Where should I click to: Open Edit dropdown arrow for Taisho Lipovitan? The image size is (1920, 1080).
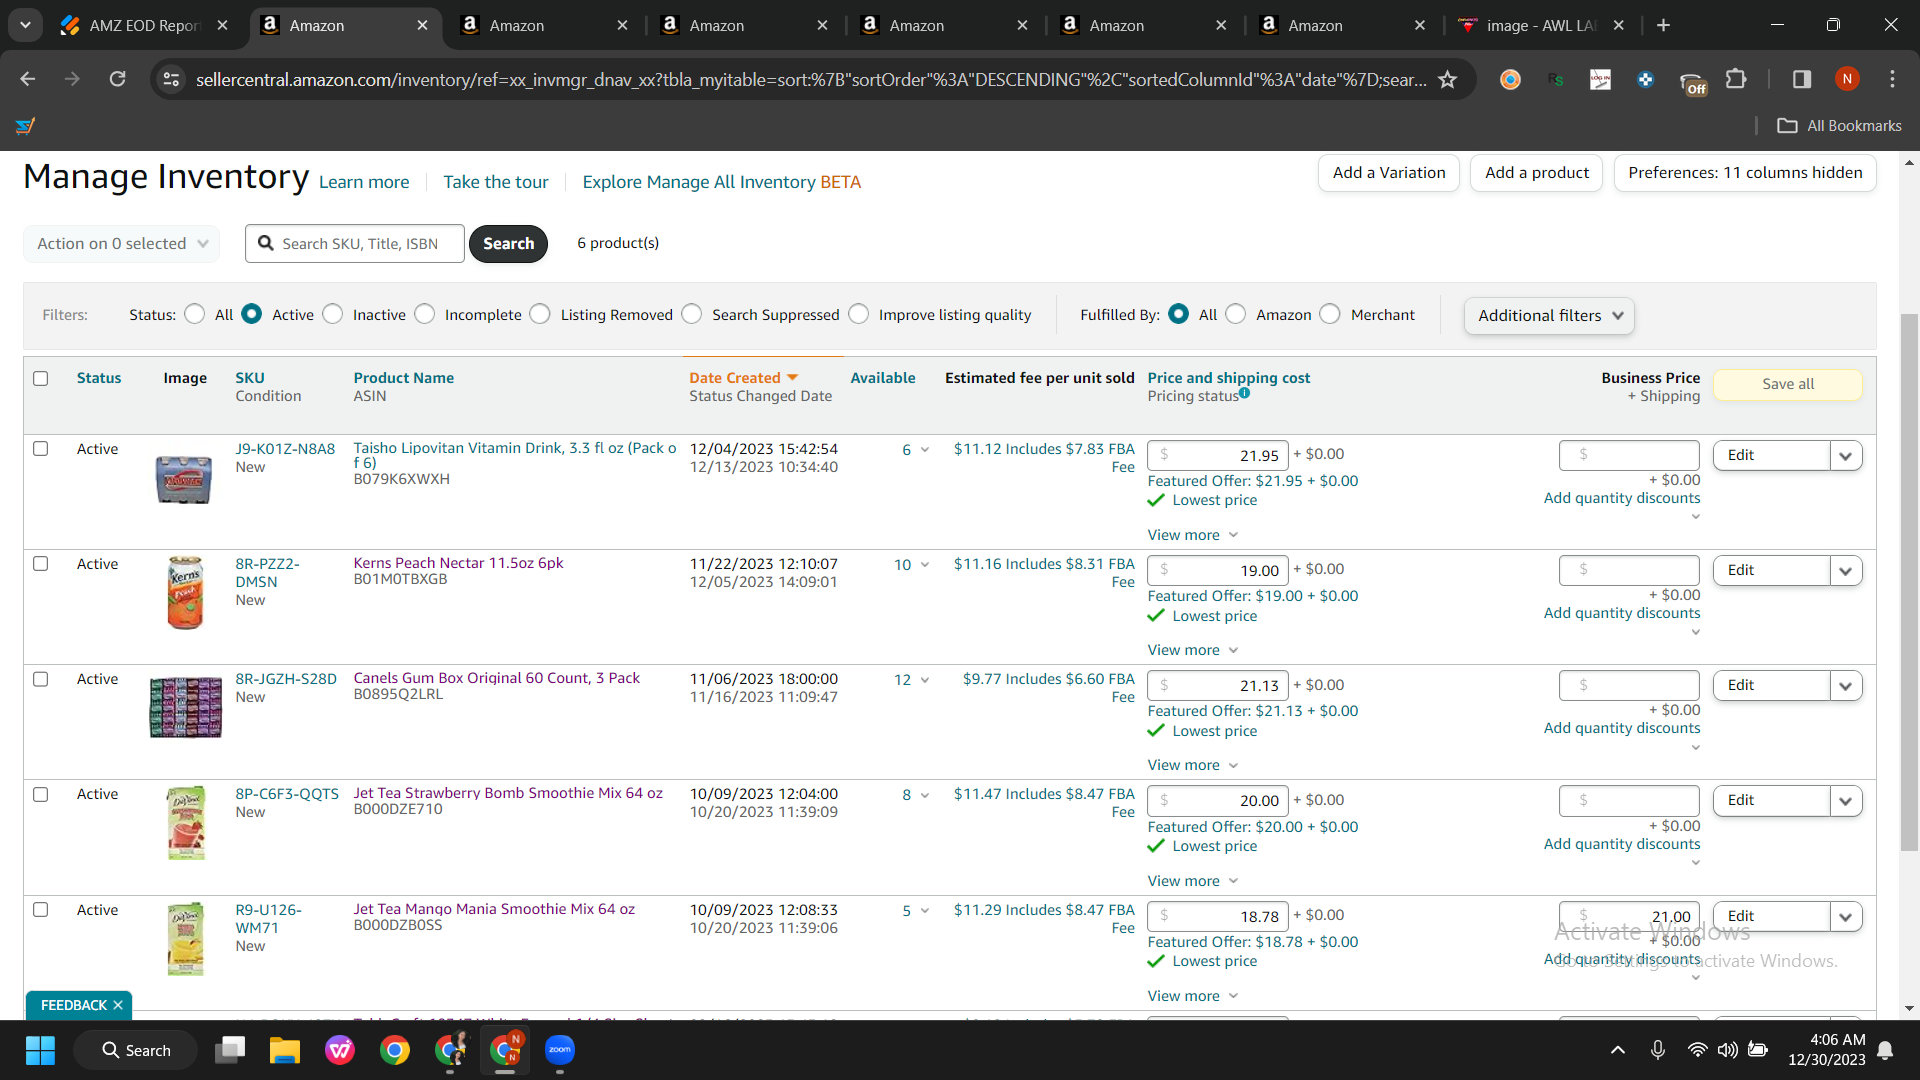(x=1846, y=456)
